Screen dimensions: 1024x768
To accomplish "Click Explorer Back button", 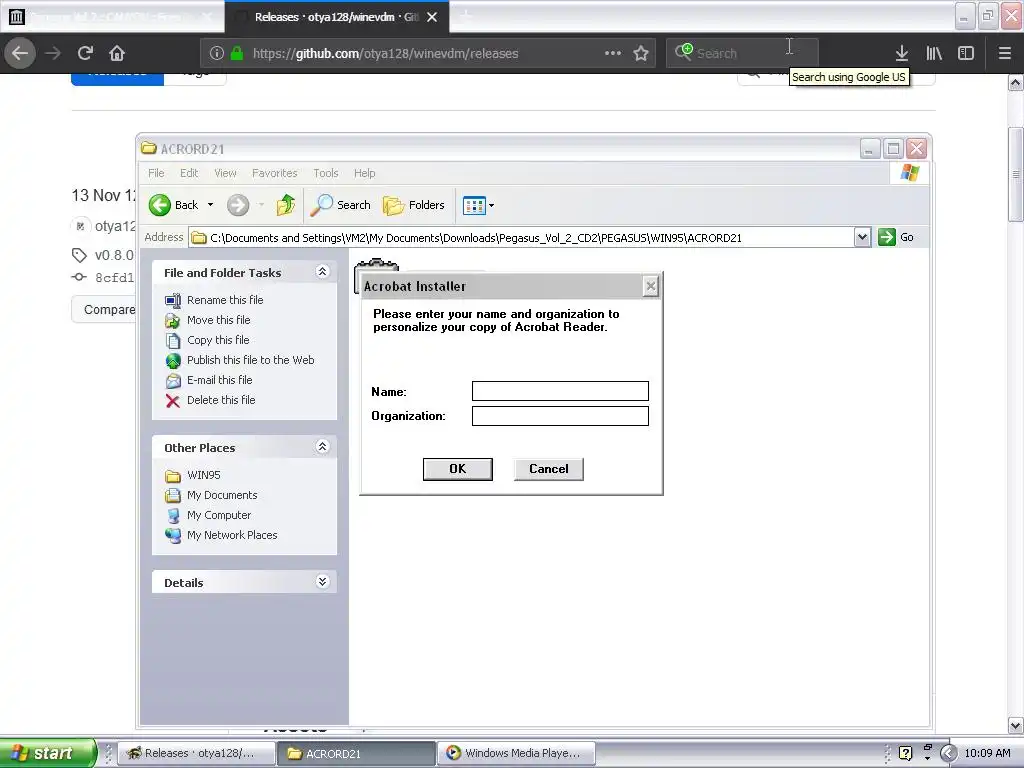I will coord(173,205).
